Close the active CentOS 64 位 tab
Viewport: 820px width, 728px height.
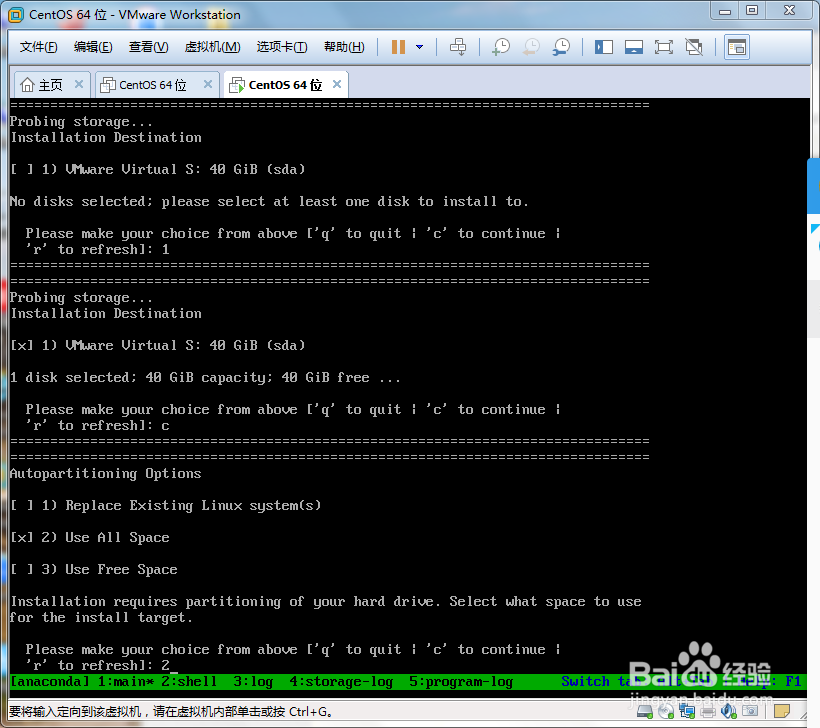click(337, 84)
